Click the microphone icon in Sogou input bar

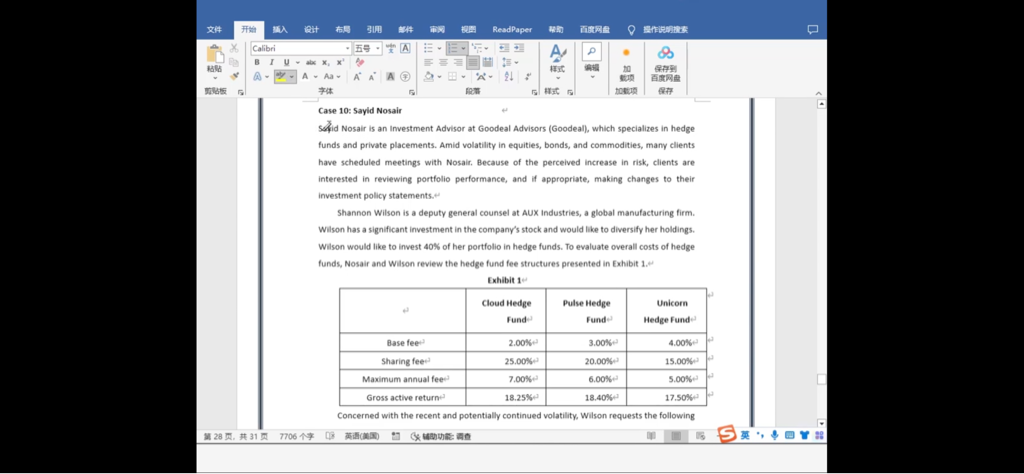[774, 435]
